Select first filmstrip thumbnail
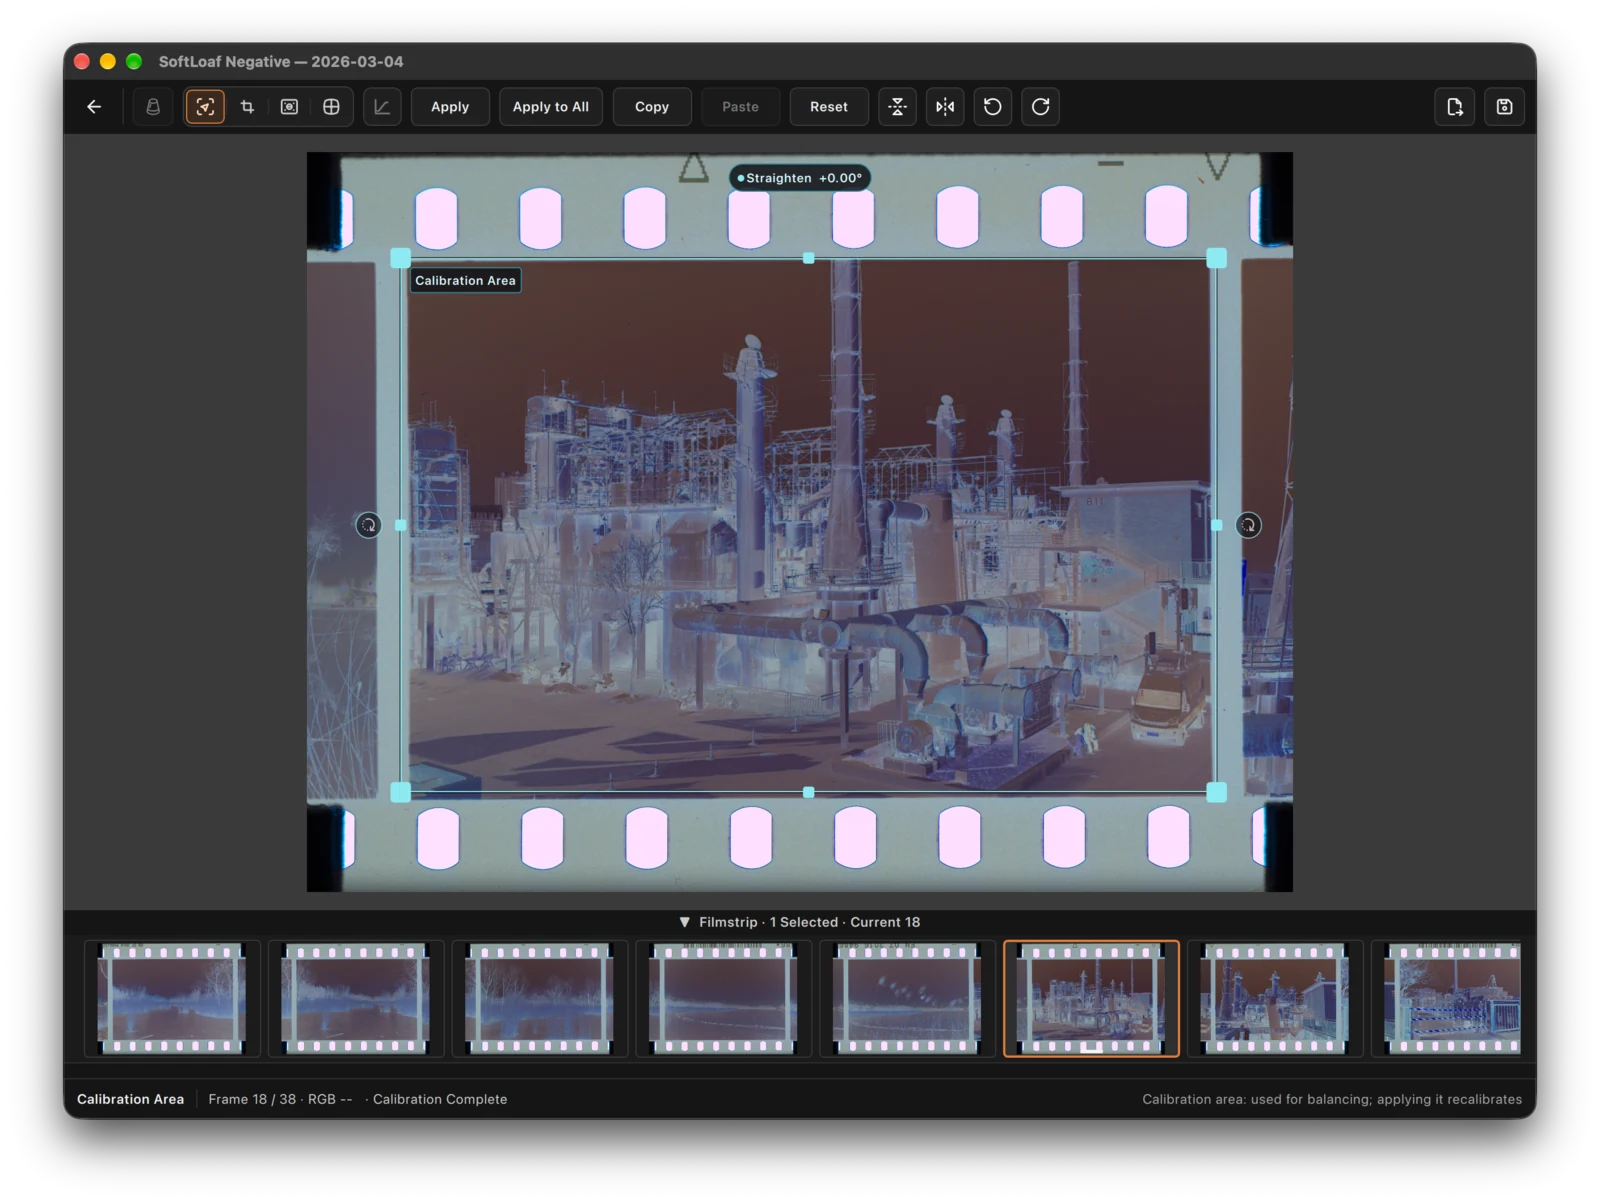This screenshot has height=1203, width=1600. (x=172, y=998)
